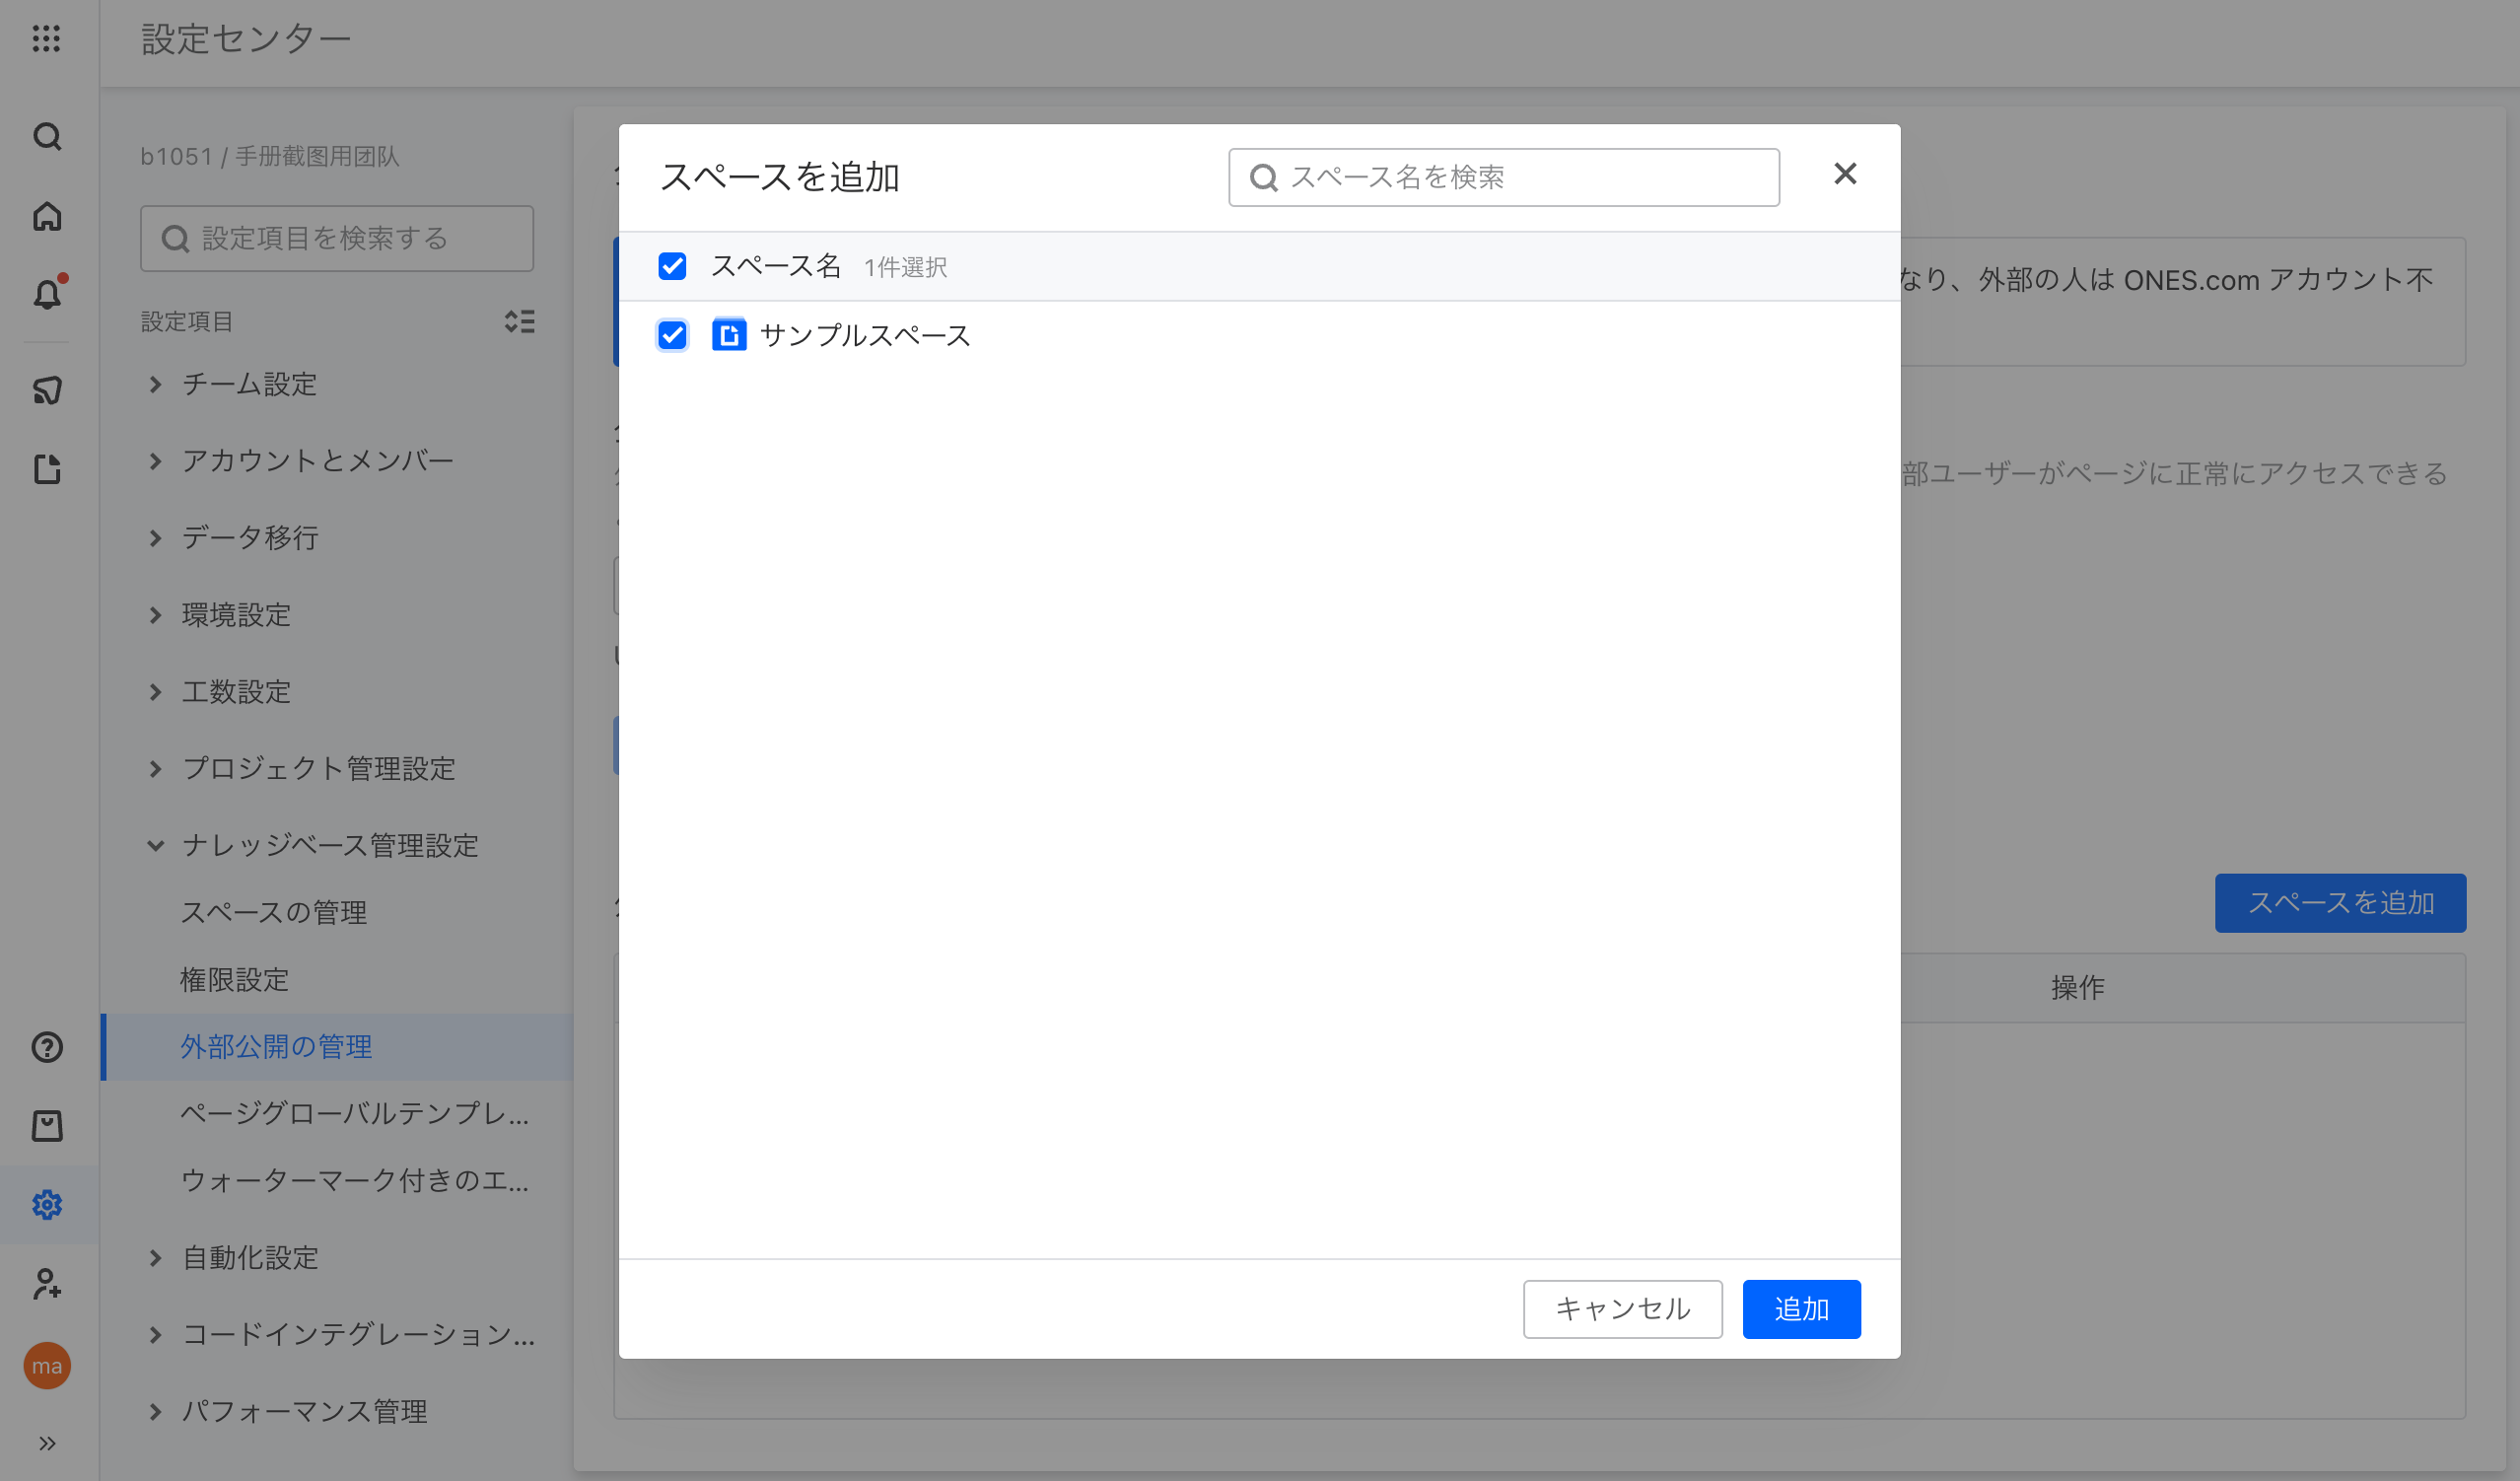
Task: Select the スペースの管理 menu item
Action: tap(273, 912)
